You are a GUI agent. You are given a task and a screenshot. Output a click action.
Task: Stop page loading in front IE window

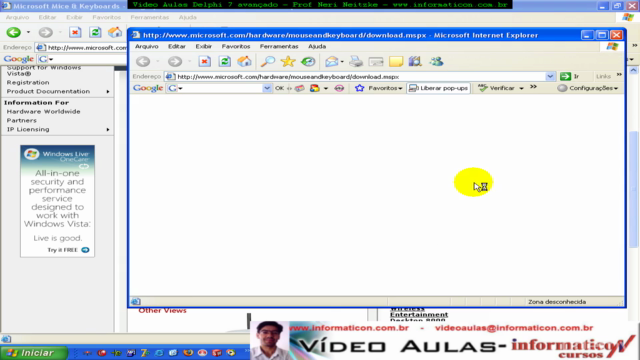(204, 62)
